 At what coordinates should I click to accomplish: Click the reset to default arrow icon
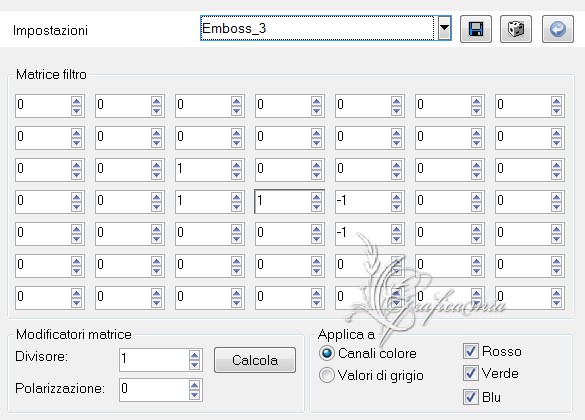pyautogui.click(x=558, y=29)
